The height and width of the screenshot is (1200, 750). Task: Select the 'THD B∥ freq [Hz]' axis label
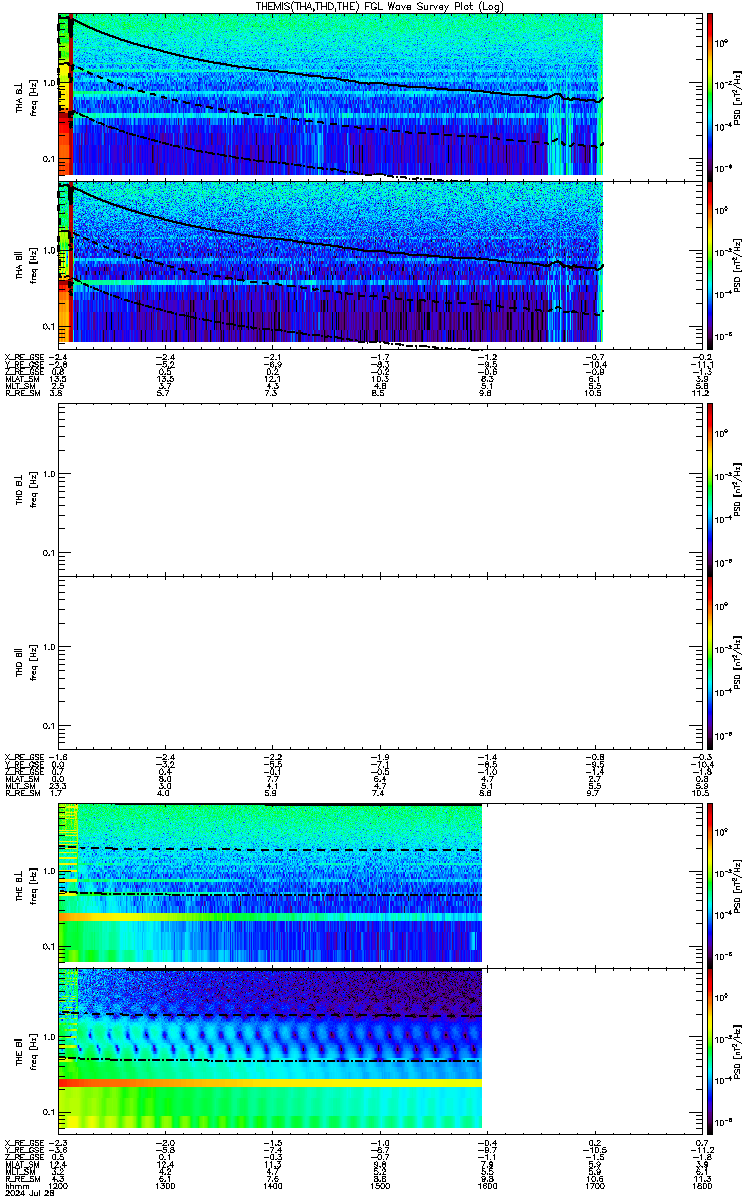coord(26,662)
